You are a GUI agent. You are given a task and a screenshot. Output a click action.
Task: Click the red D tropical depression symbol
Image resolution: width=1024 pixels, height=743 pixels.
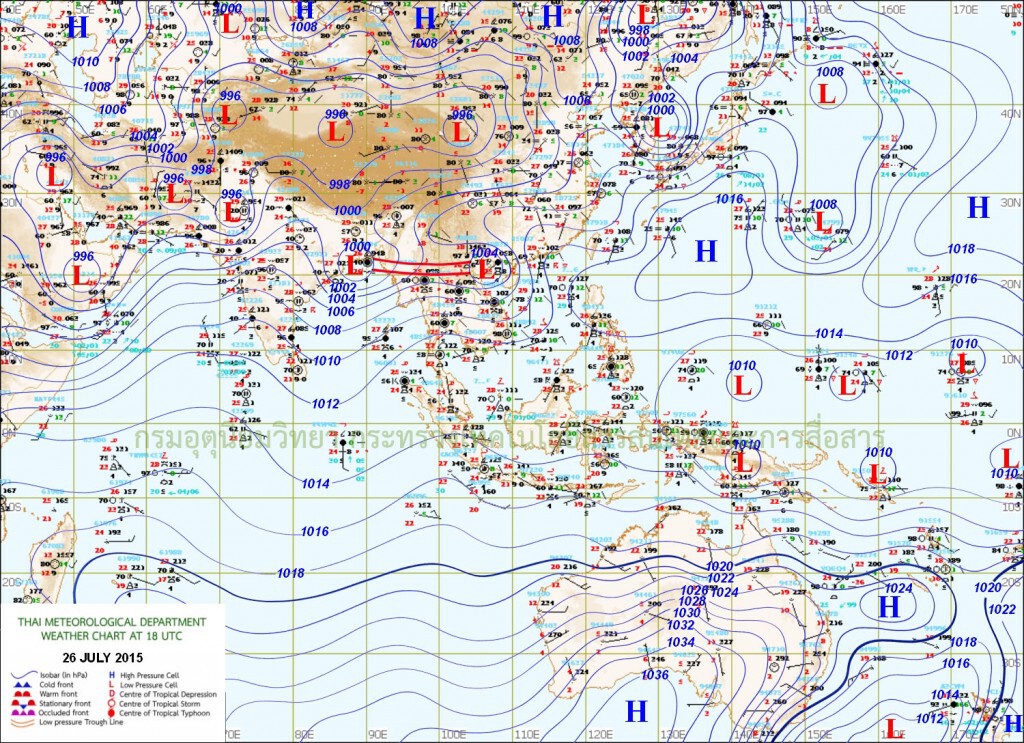[112, 694]
